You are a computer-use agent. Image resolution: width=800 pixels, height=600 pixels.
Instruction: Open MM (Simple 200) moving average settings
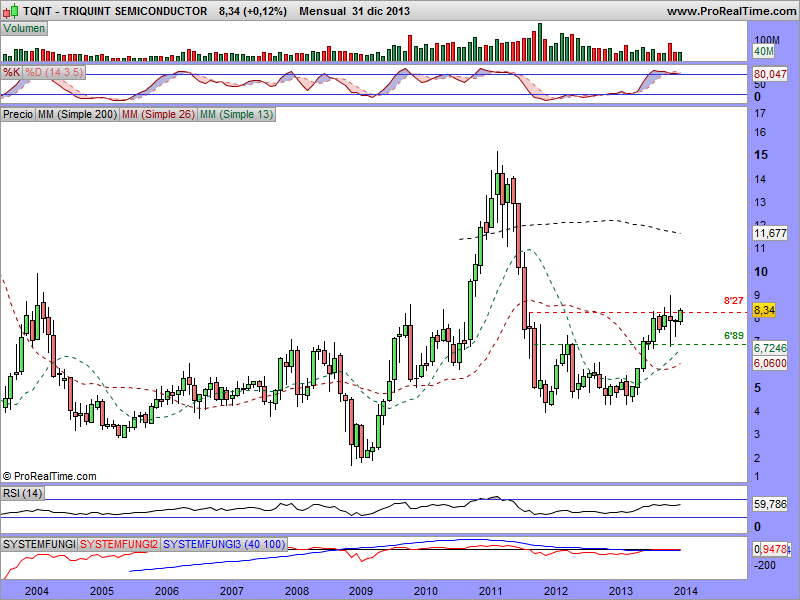click(77, 114)
